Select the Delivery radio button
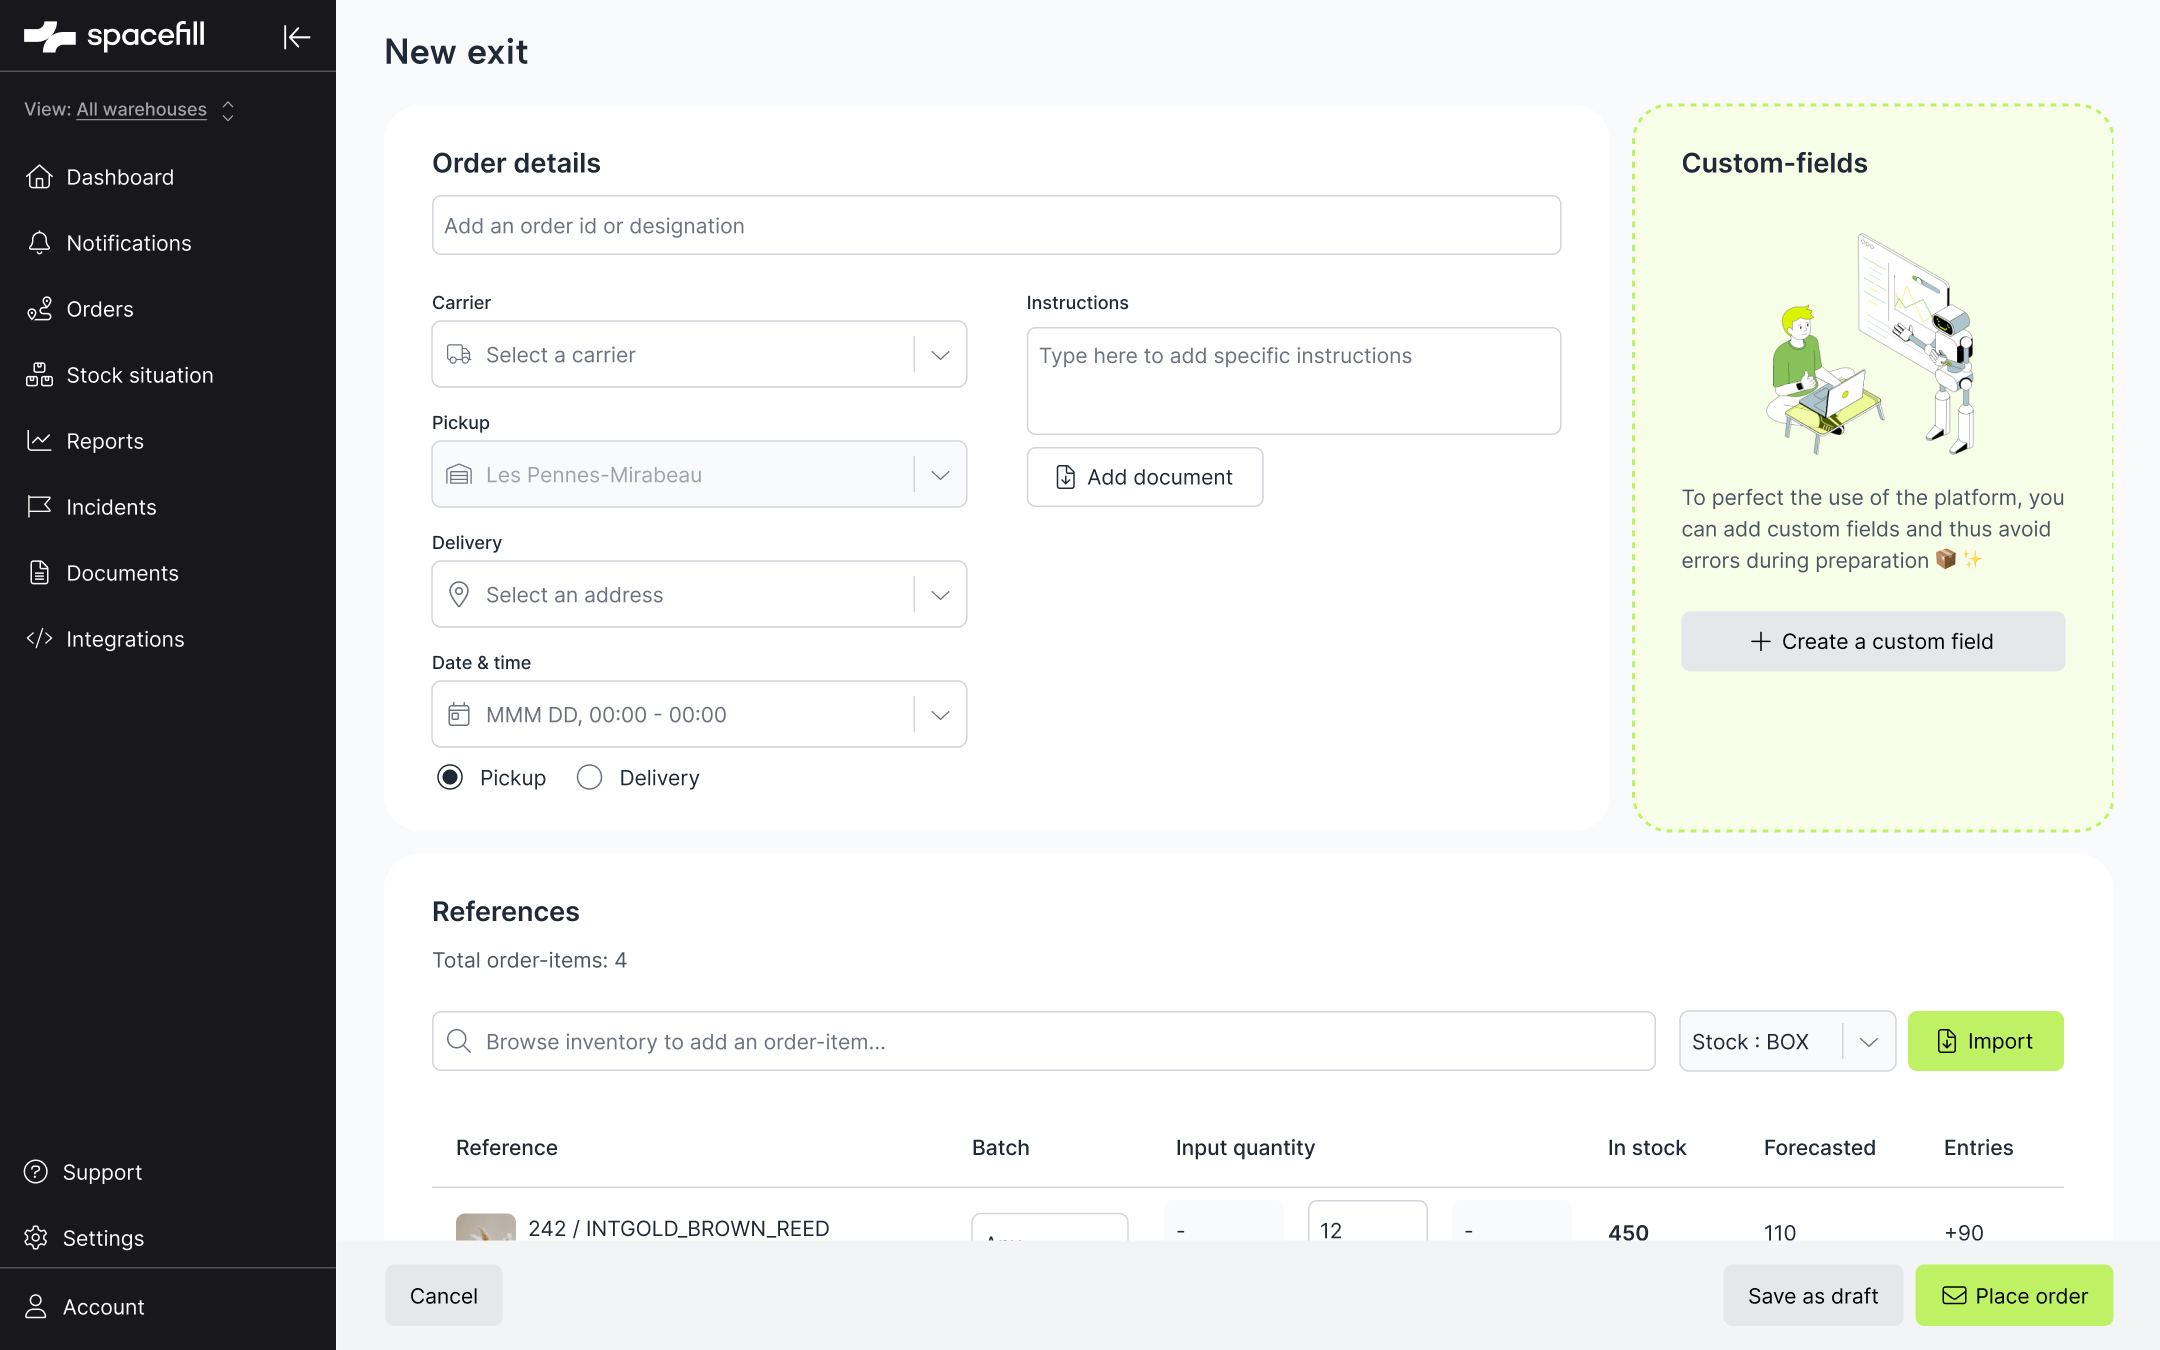This screenshot has width=2160, height=1350. tap(590, 778)
